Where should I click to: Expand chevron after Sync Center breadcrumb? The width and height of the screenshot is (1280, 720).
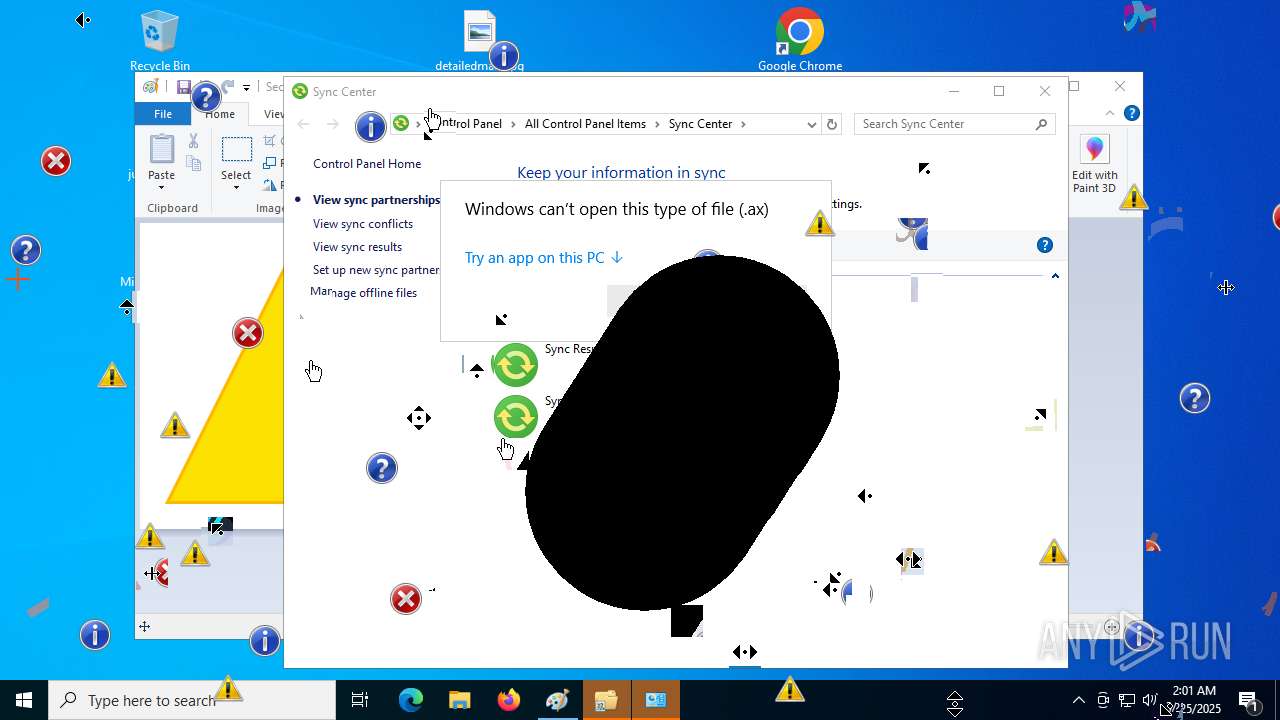743,124
